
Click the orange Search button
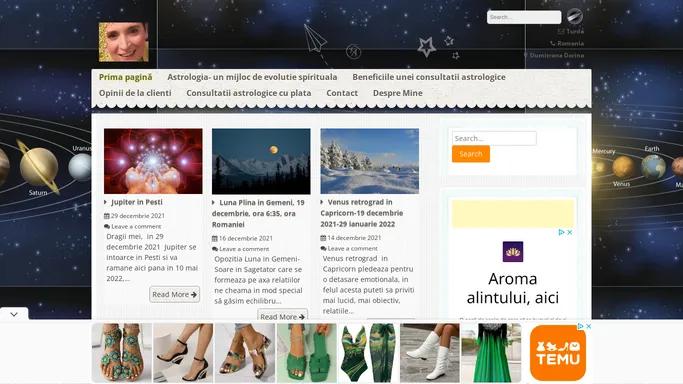(471, 154)
